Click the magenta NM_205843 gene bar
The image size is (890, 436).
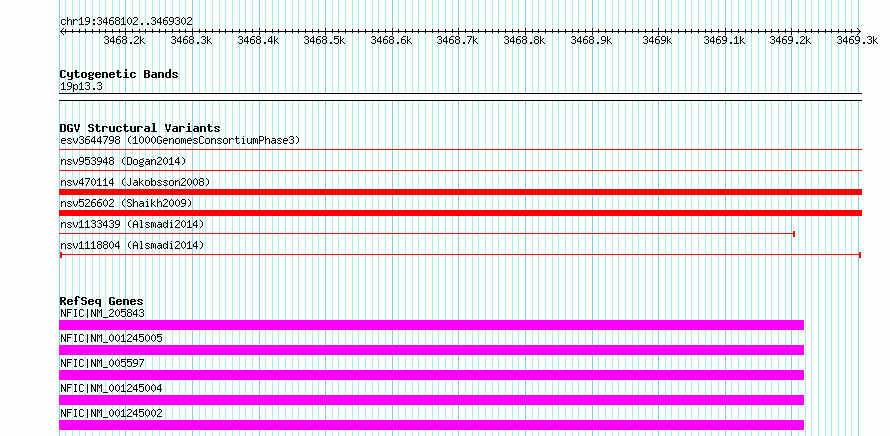[431, 325]
